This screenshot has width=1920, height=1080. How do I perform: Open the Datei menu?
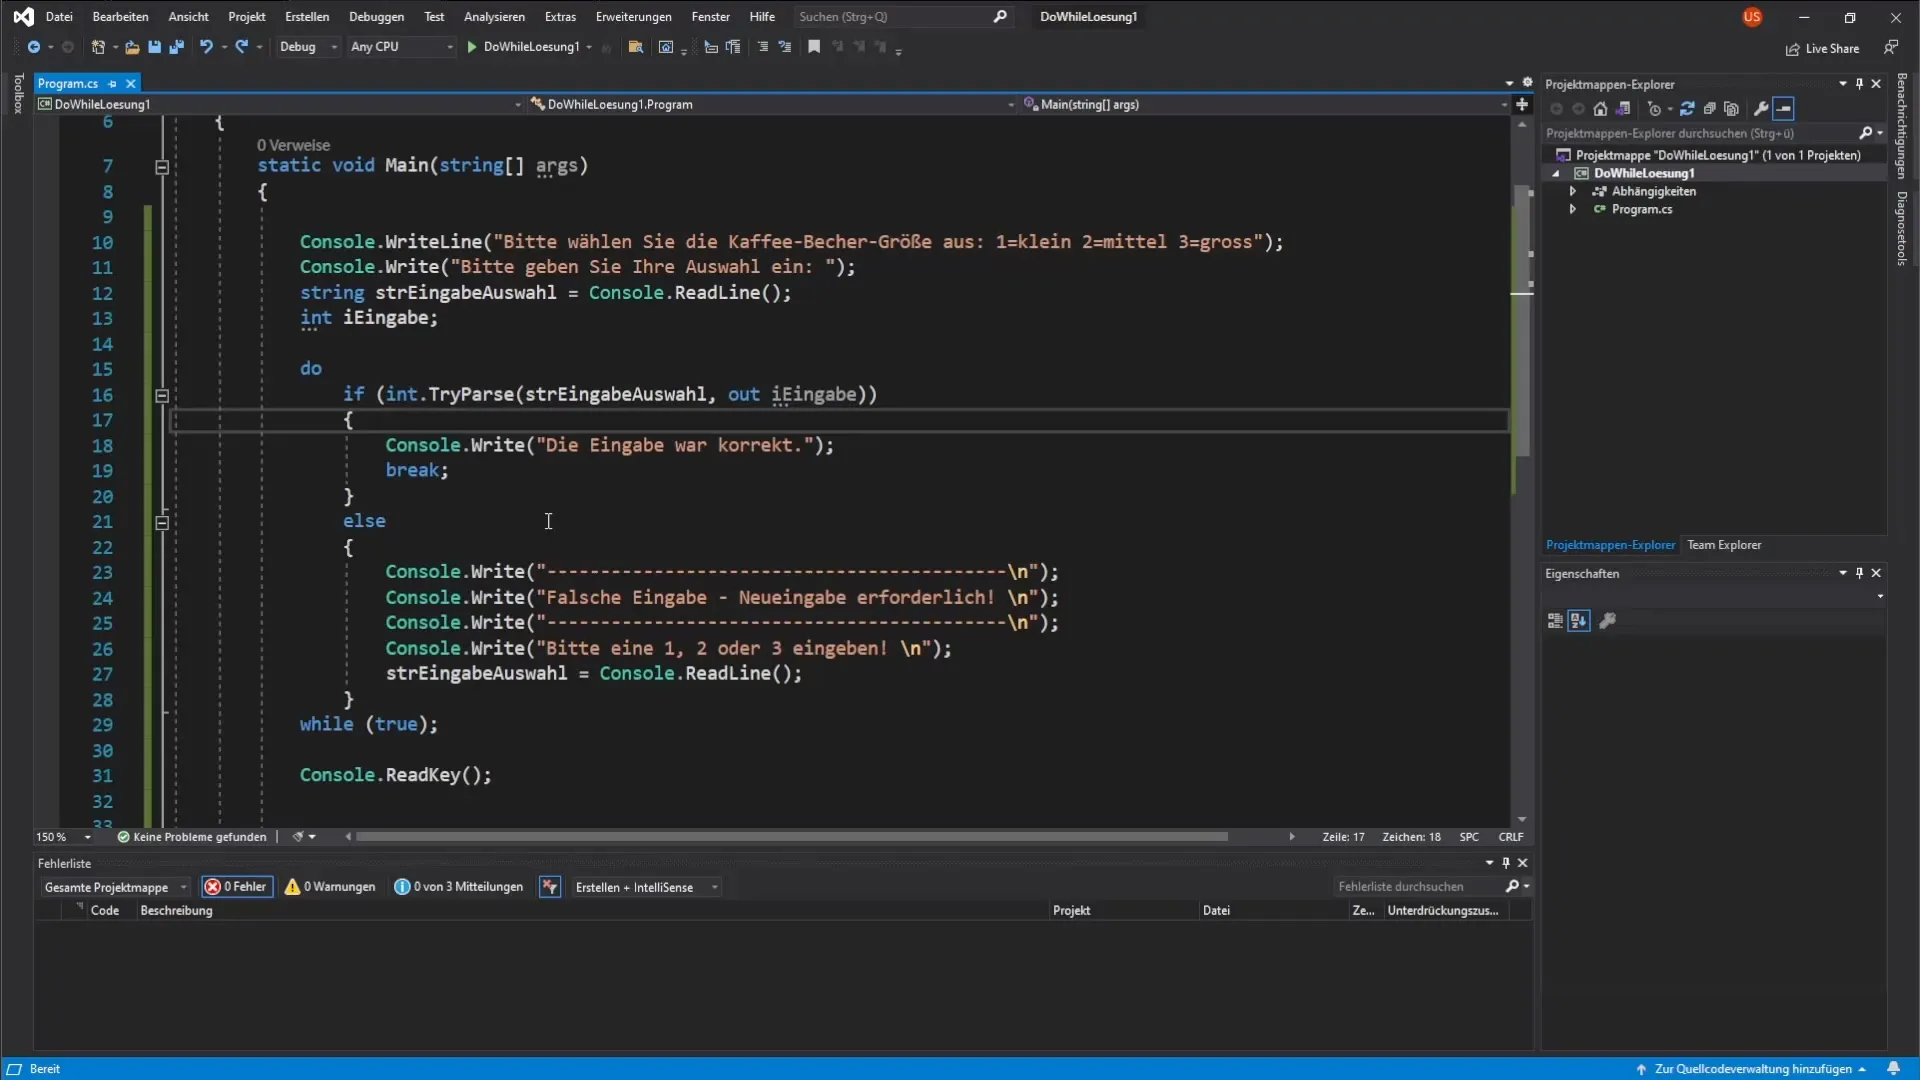[x=59, y=17]
